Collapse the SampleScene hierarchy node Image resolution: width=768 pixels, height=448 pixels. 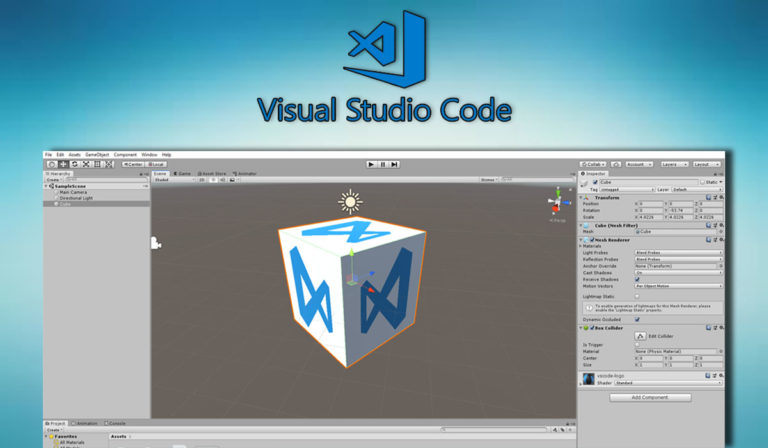pyautogui.click(x=46, y=186)
